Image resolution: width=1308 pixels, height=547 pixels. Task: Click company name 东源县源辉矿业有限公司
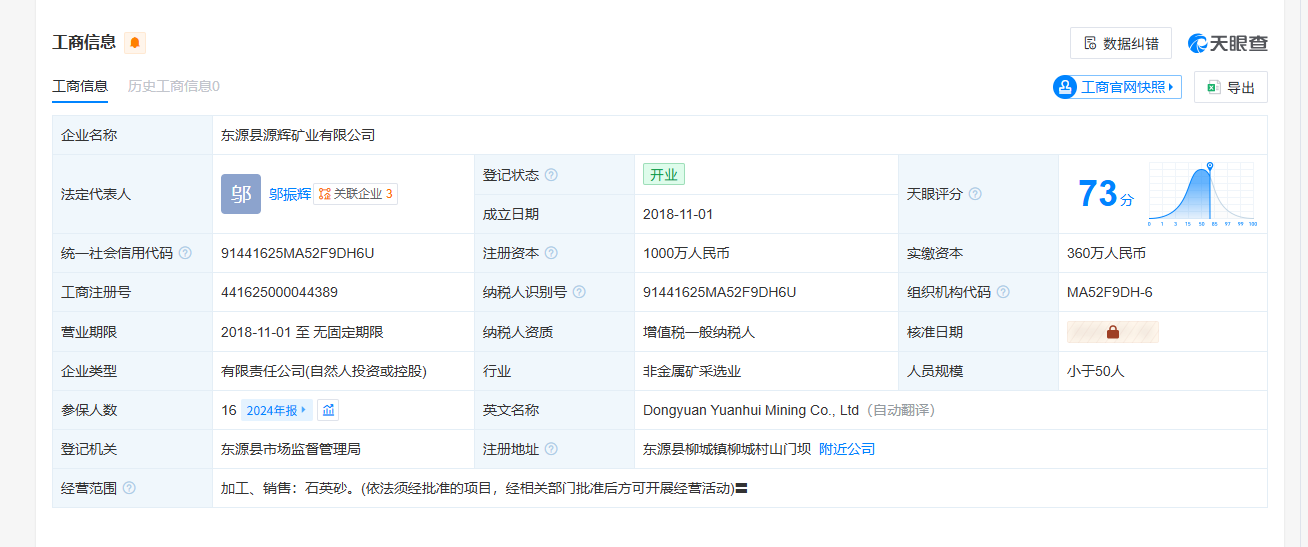click(298, 135)
